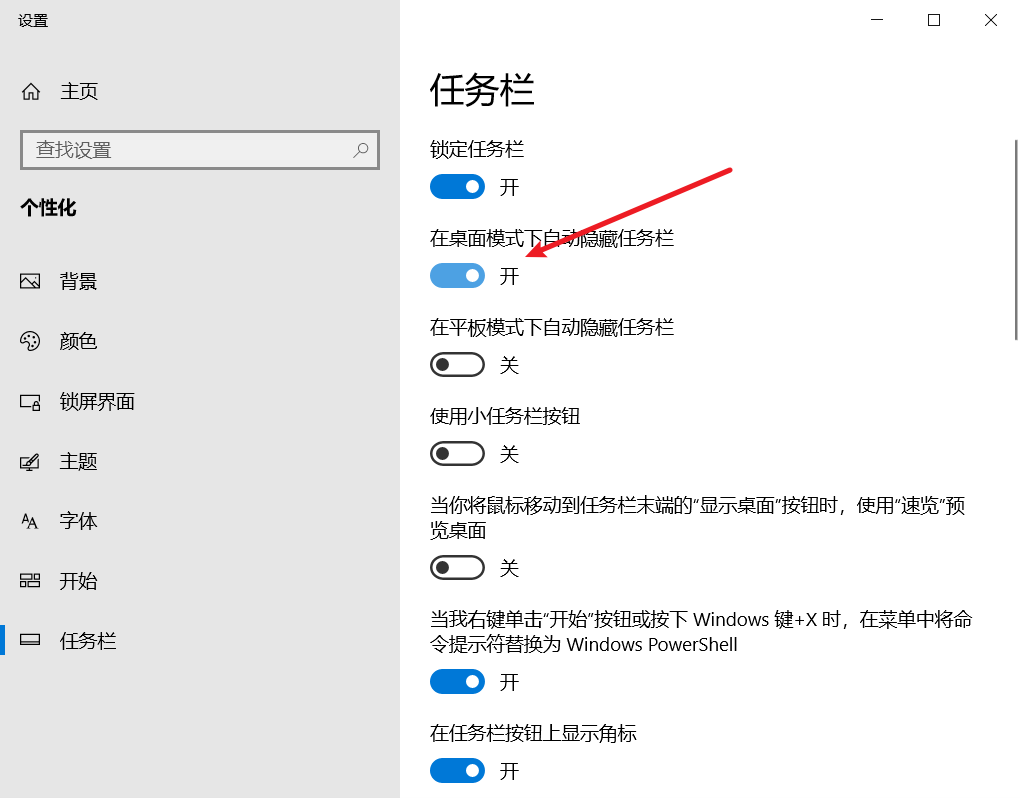This screenshot has height=798, width=1020.
Task: Click the 主页 navigation link
Action: click(80, 91)
